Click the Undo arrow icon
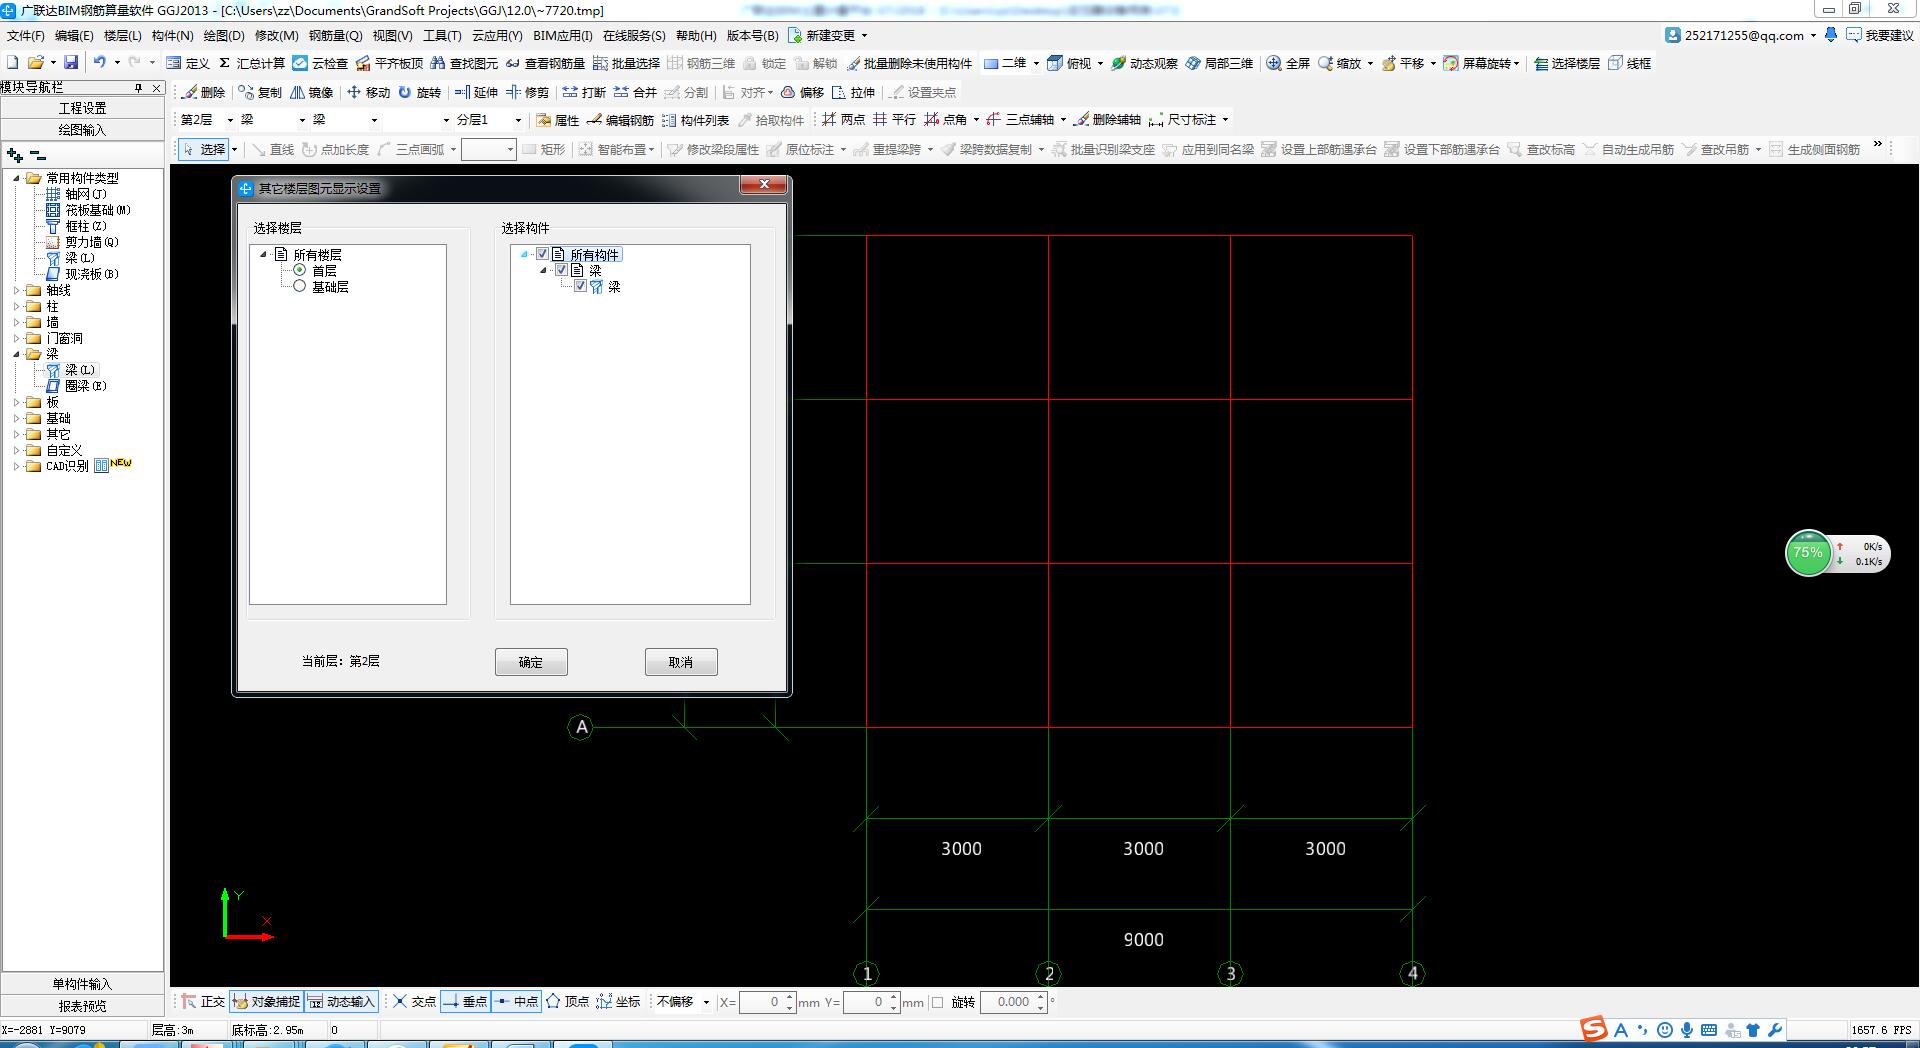 tap(100, 62)
